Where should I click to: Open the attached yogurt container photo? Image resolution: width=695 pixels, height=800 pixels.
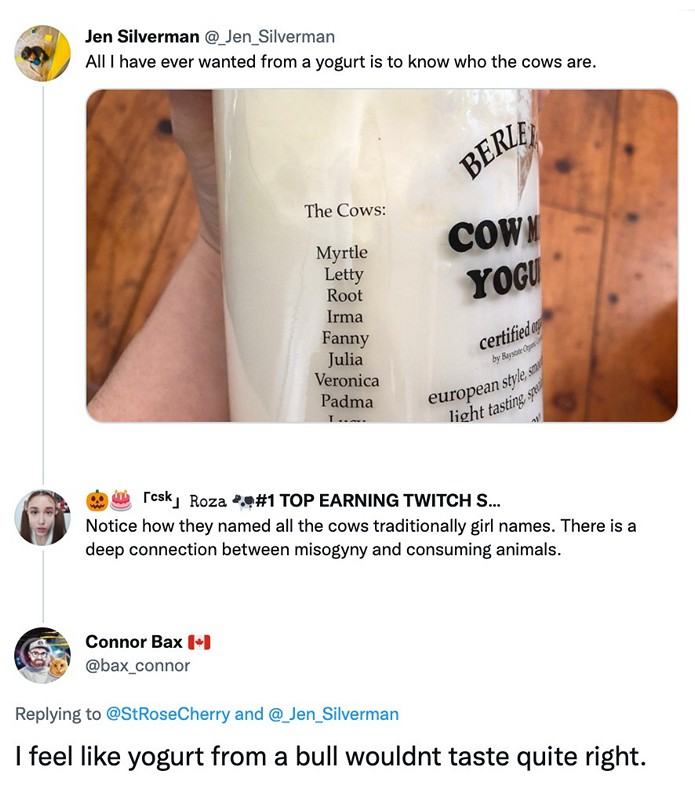pos(381,255)
